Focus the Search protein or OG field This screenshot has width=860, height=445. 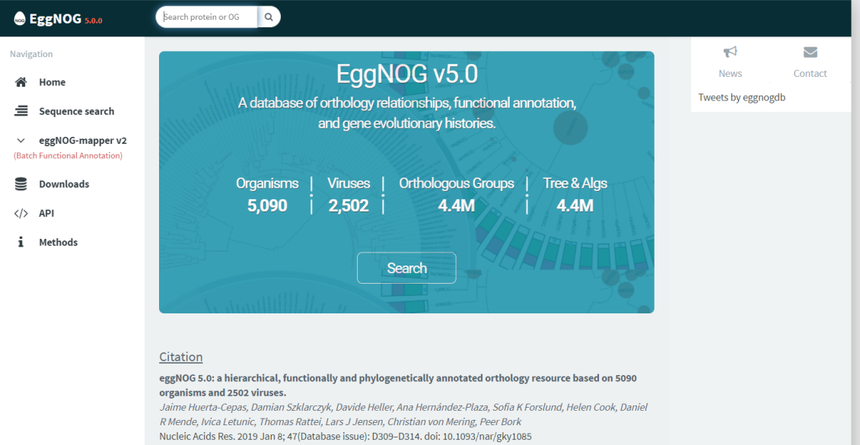click(207, 17)
